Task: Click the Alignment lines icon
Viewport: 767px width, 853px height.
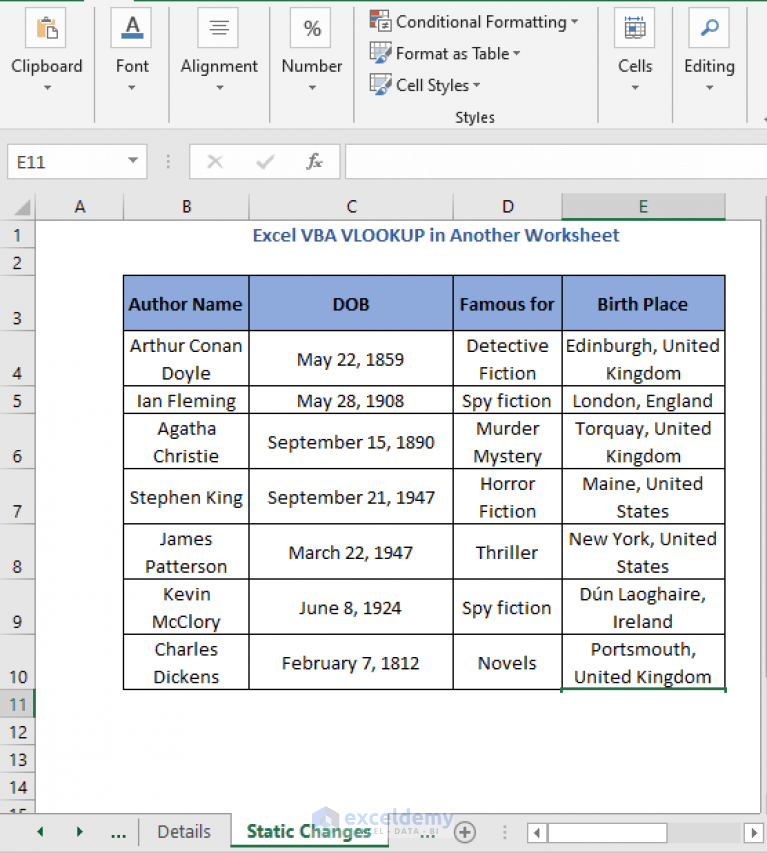Action: point(219,28)
